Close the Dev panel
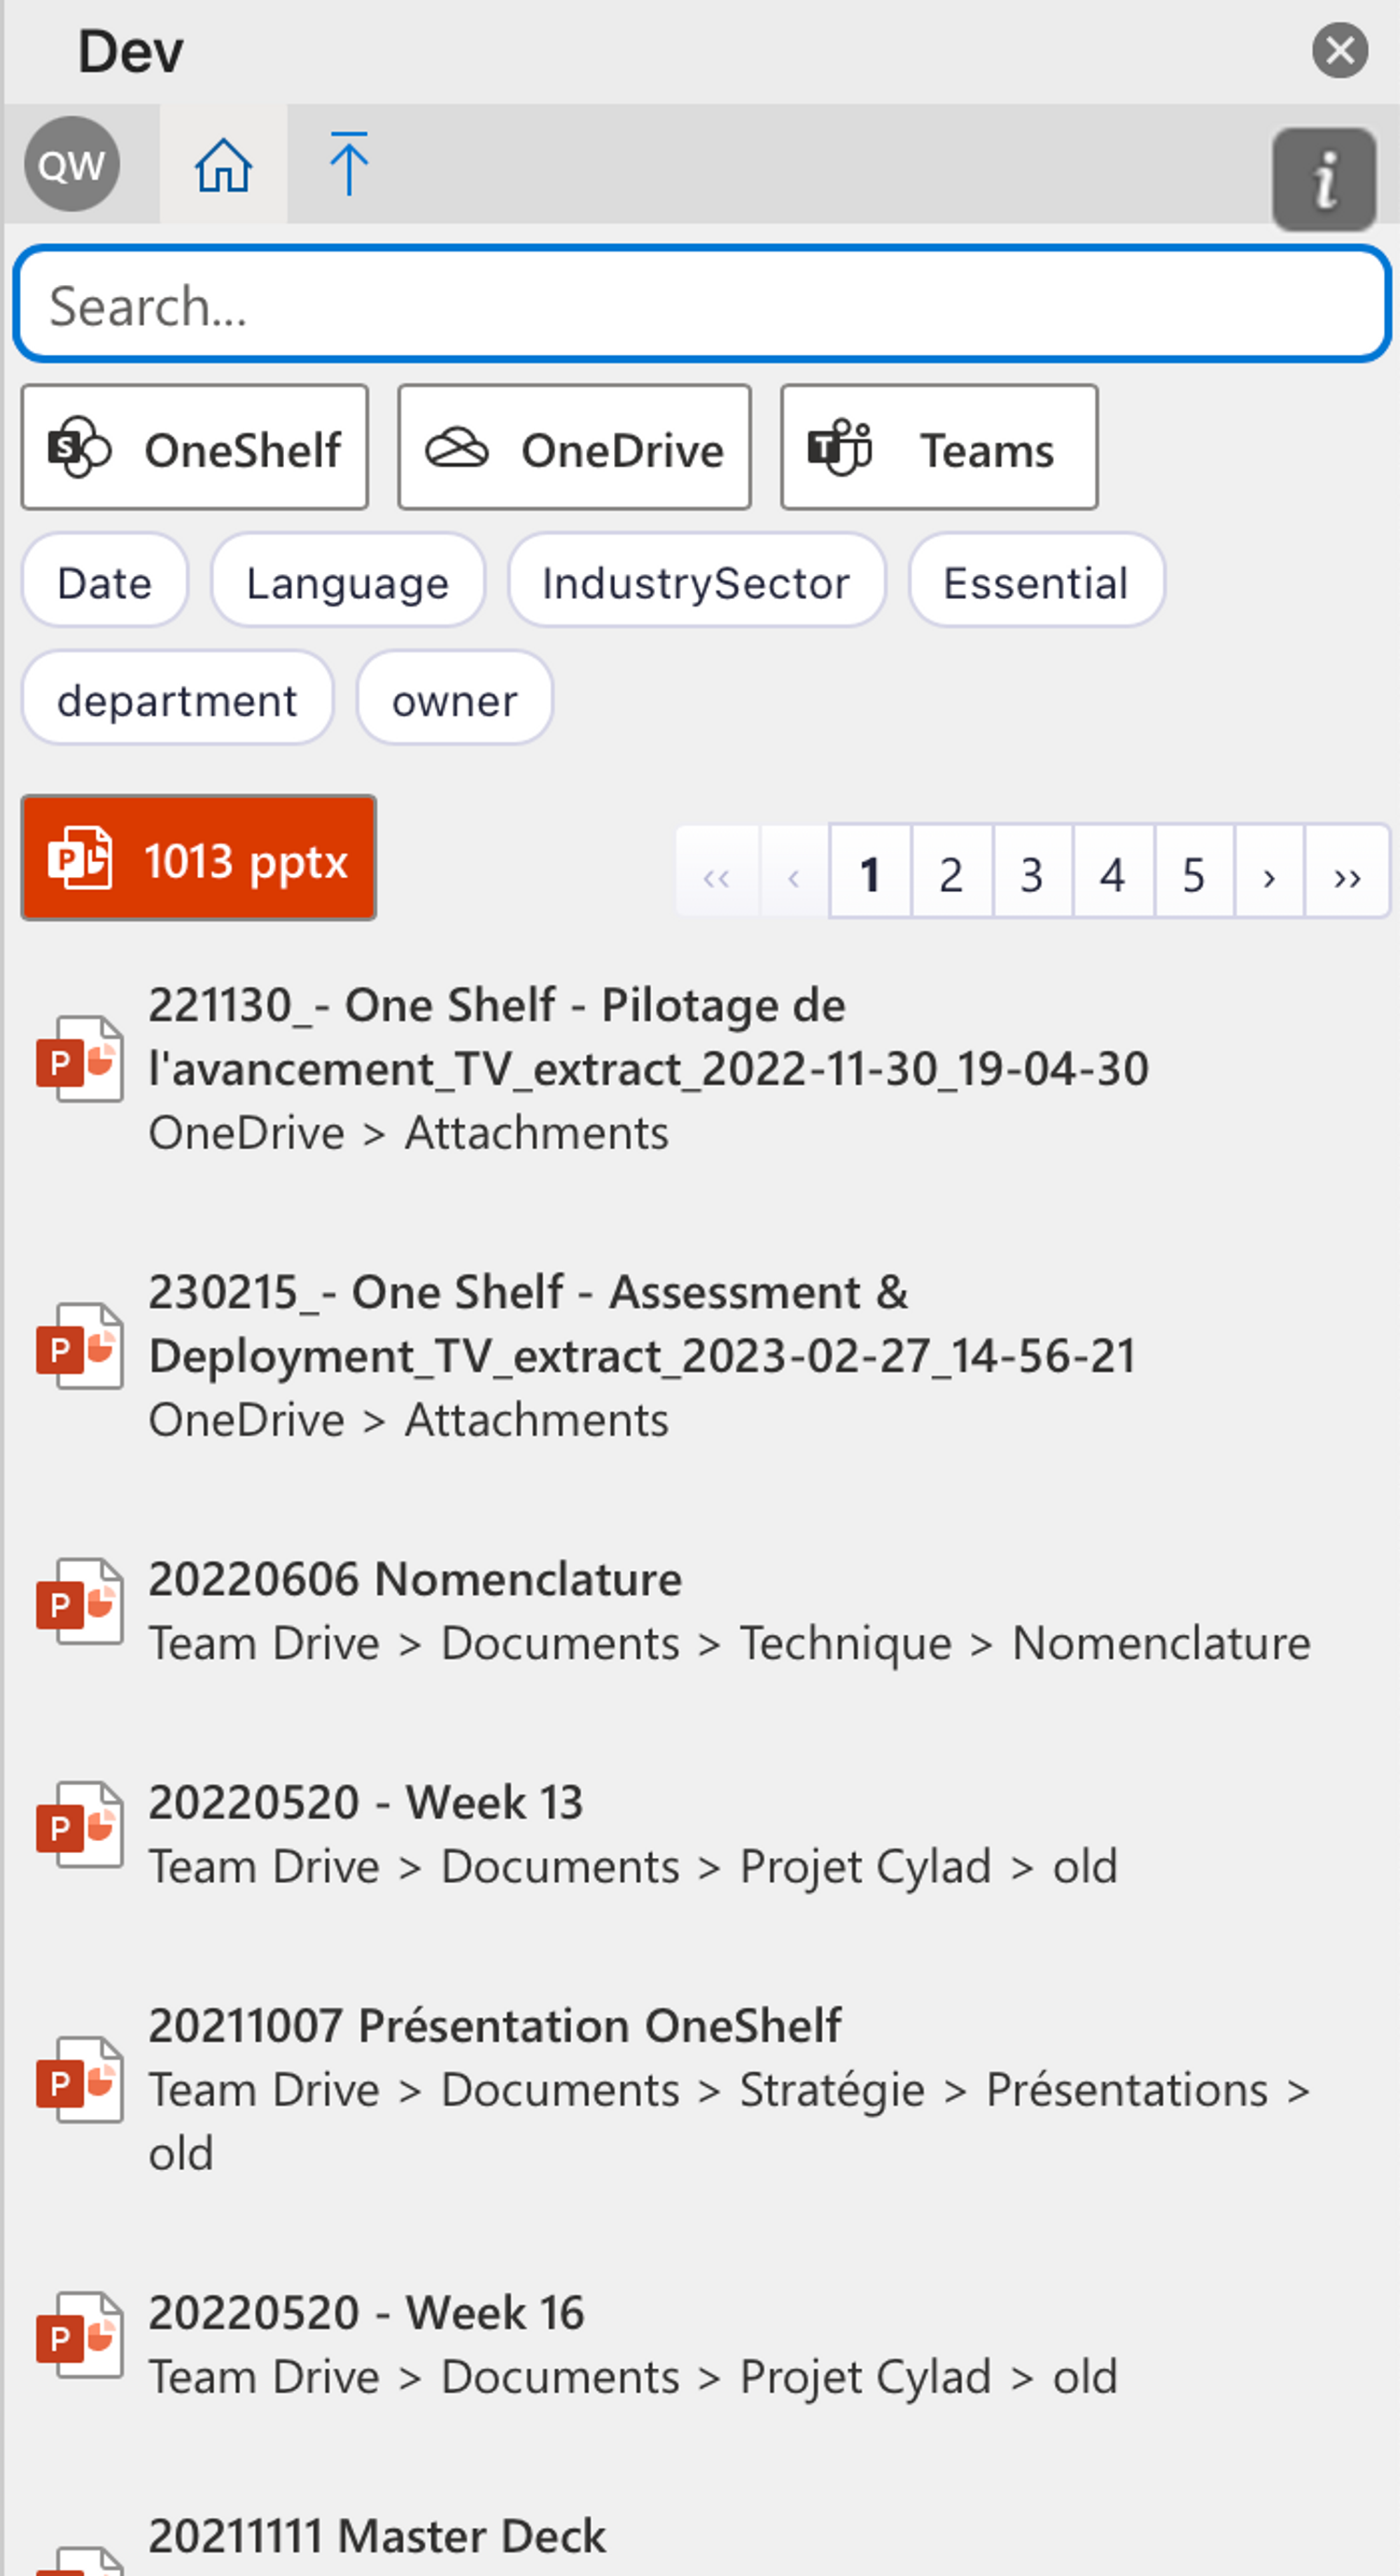 tap(1339, 51)
